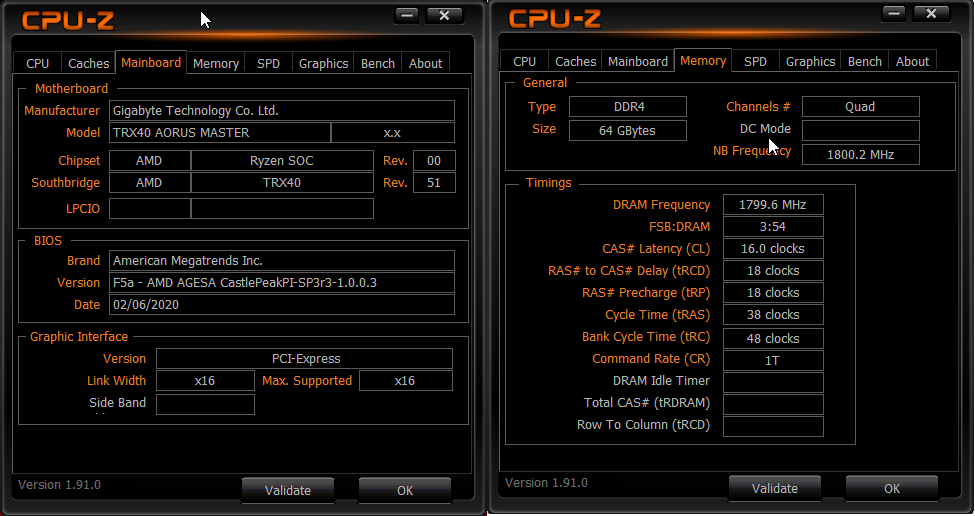Click NB Frequency 1800.2 MHz value
Viewport: 975px width, 516px height.
861,155
